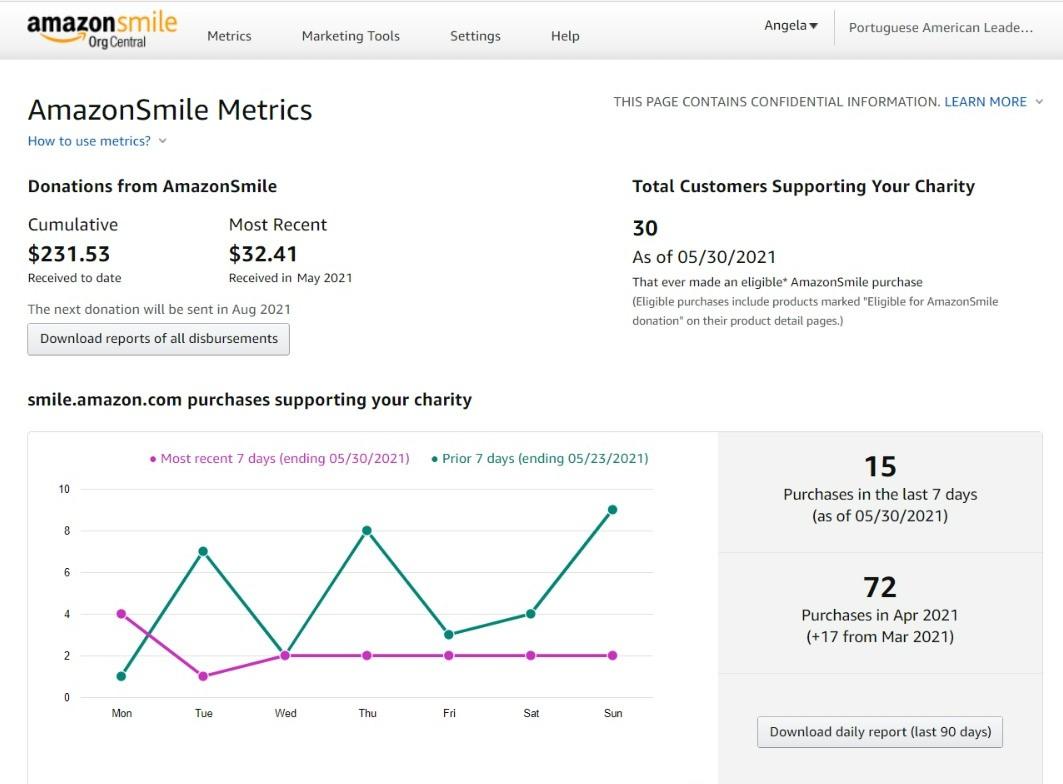Download reports of all disbursements
Screen dimensions: 1063x784
coord(159,339)
